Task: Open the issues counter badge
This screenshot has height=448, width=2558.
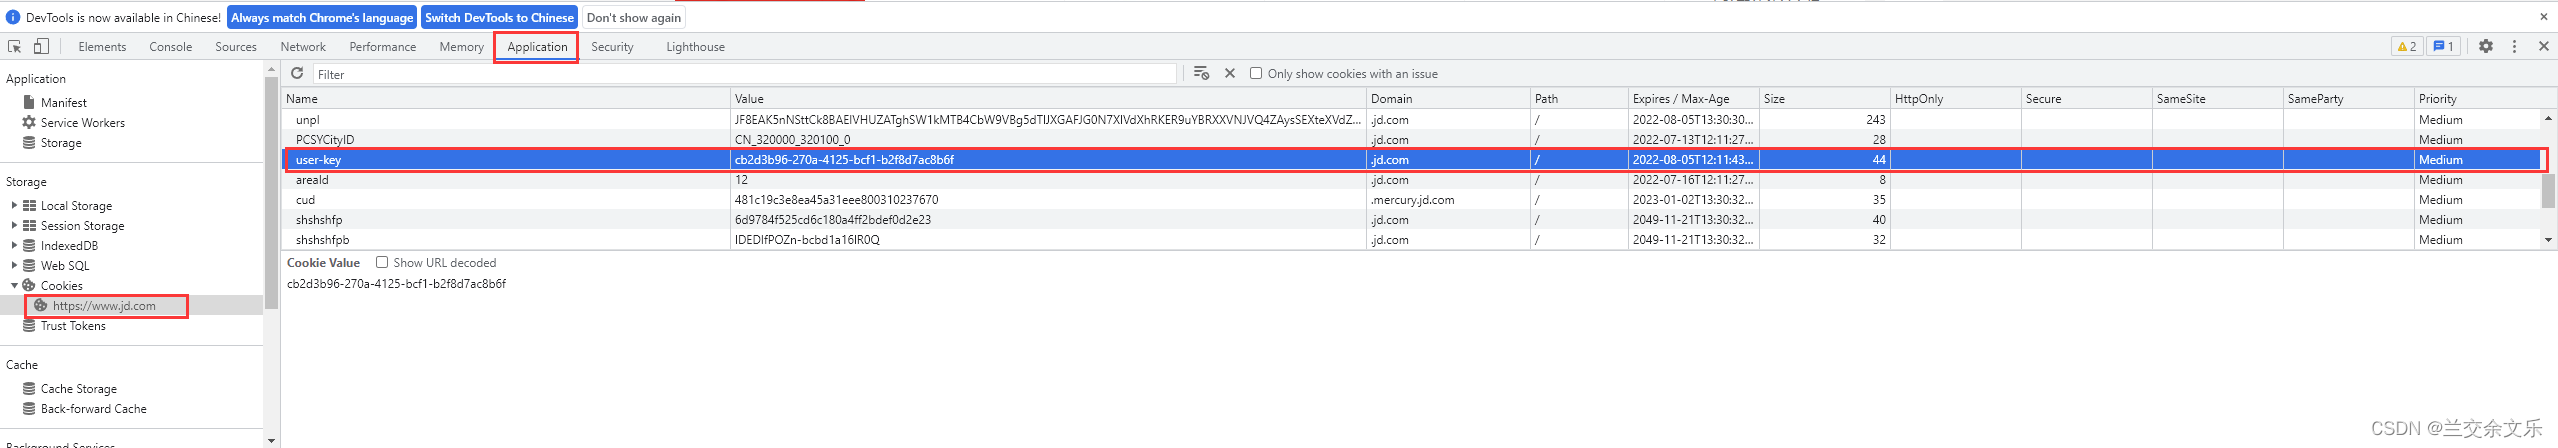Action: (x=2443, y=46)
